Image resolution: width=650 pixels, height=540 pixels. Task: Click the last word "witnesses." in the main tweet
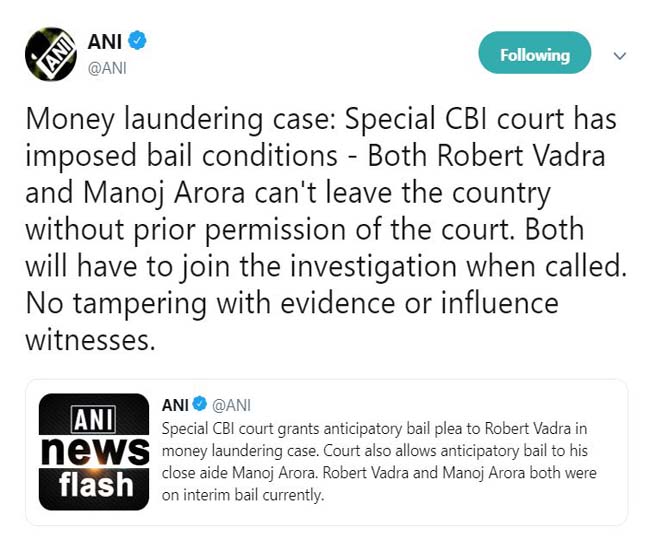(x=91, y=340)
